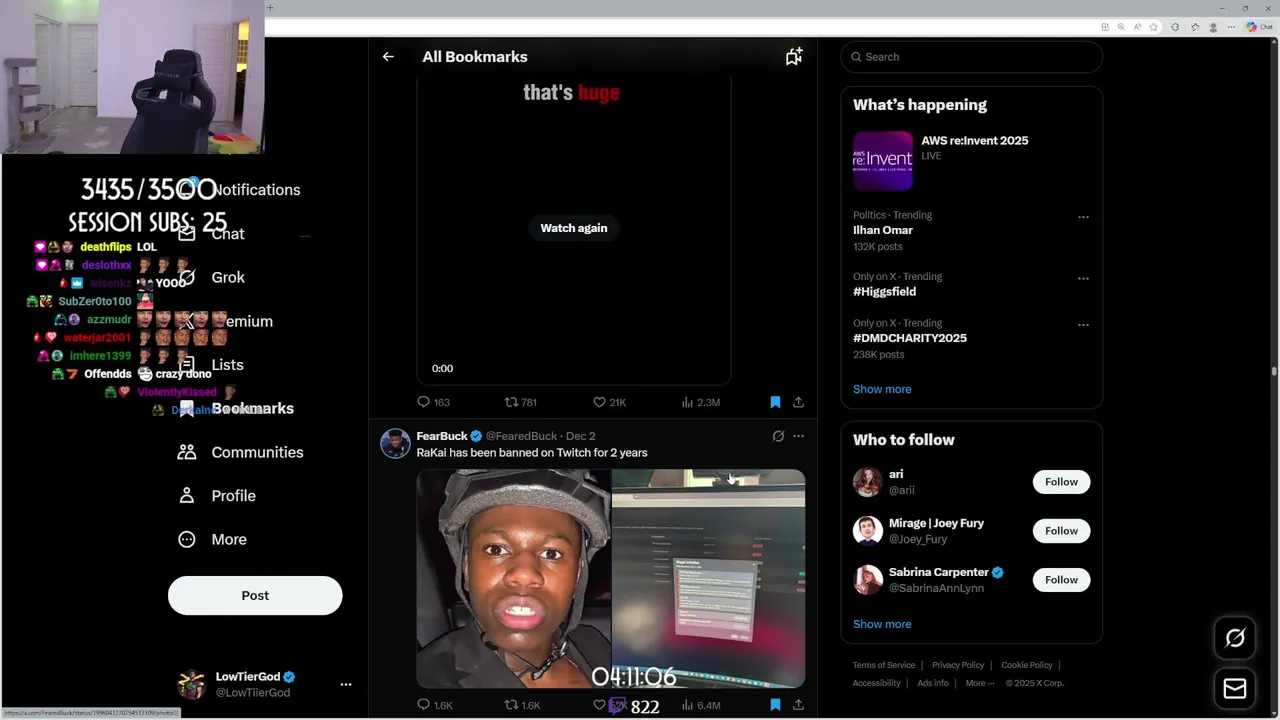Go back using All Bookmarks arrow
1280x720 pixels.
[388, 57]
